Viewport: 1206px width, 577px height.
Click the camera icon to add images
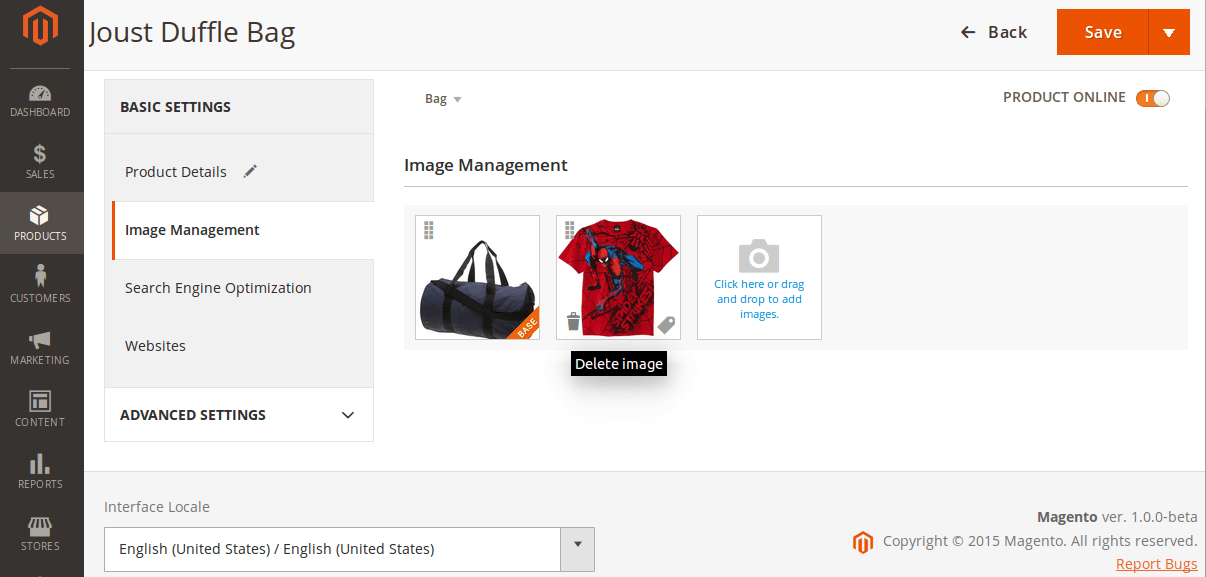(x=759, y=256)
